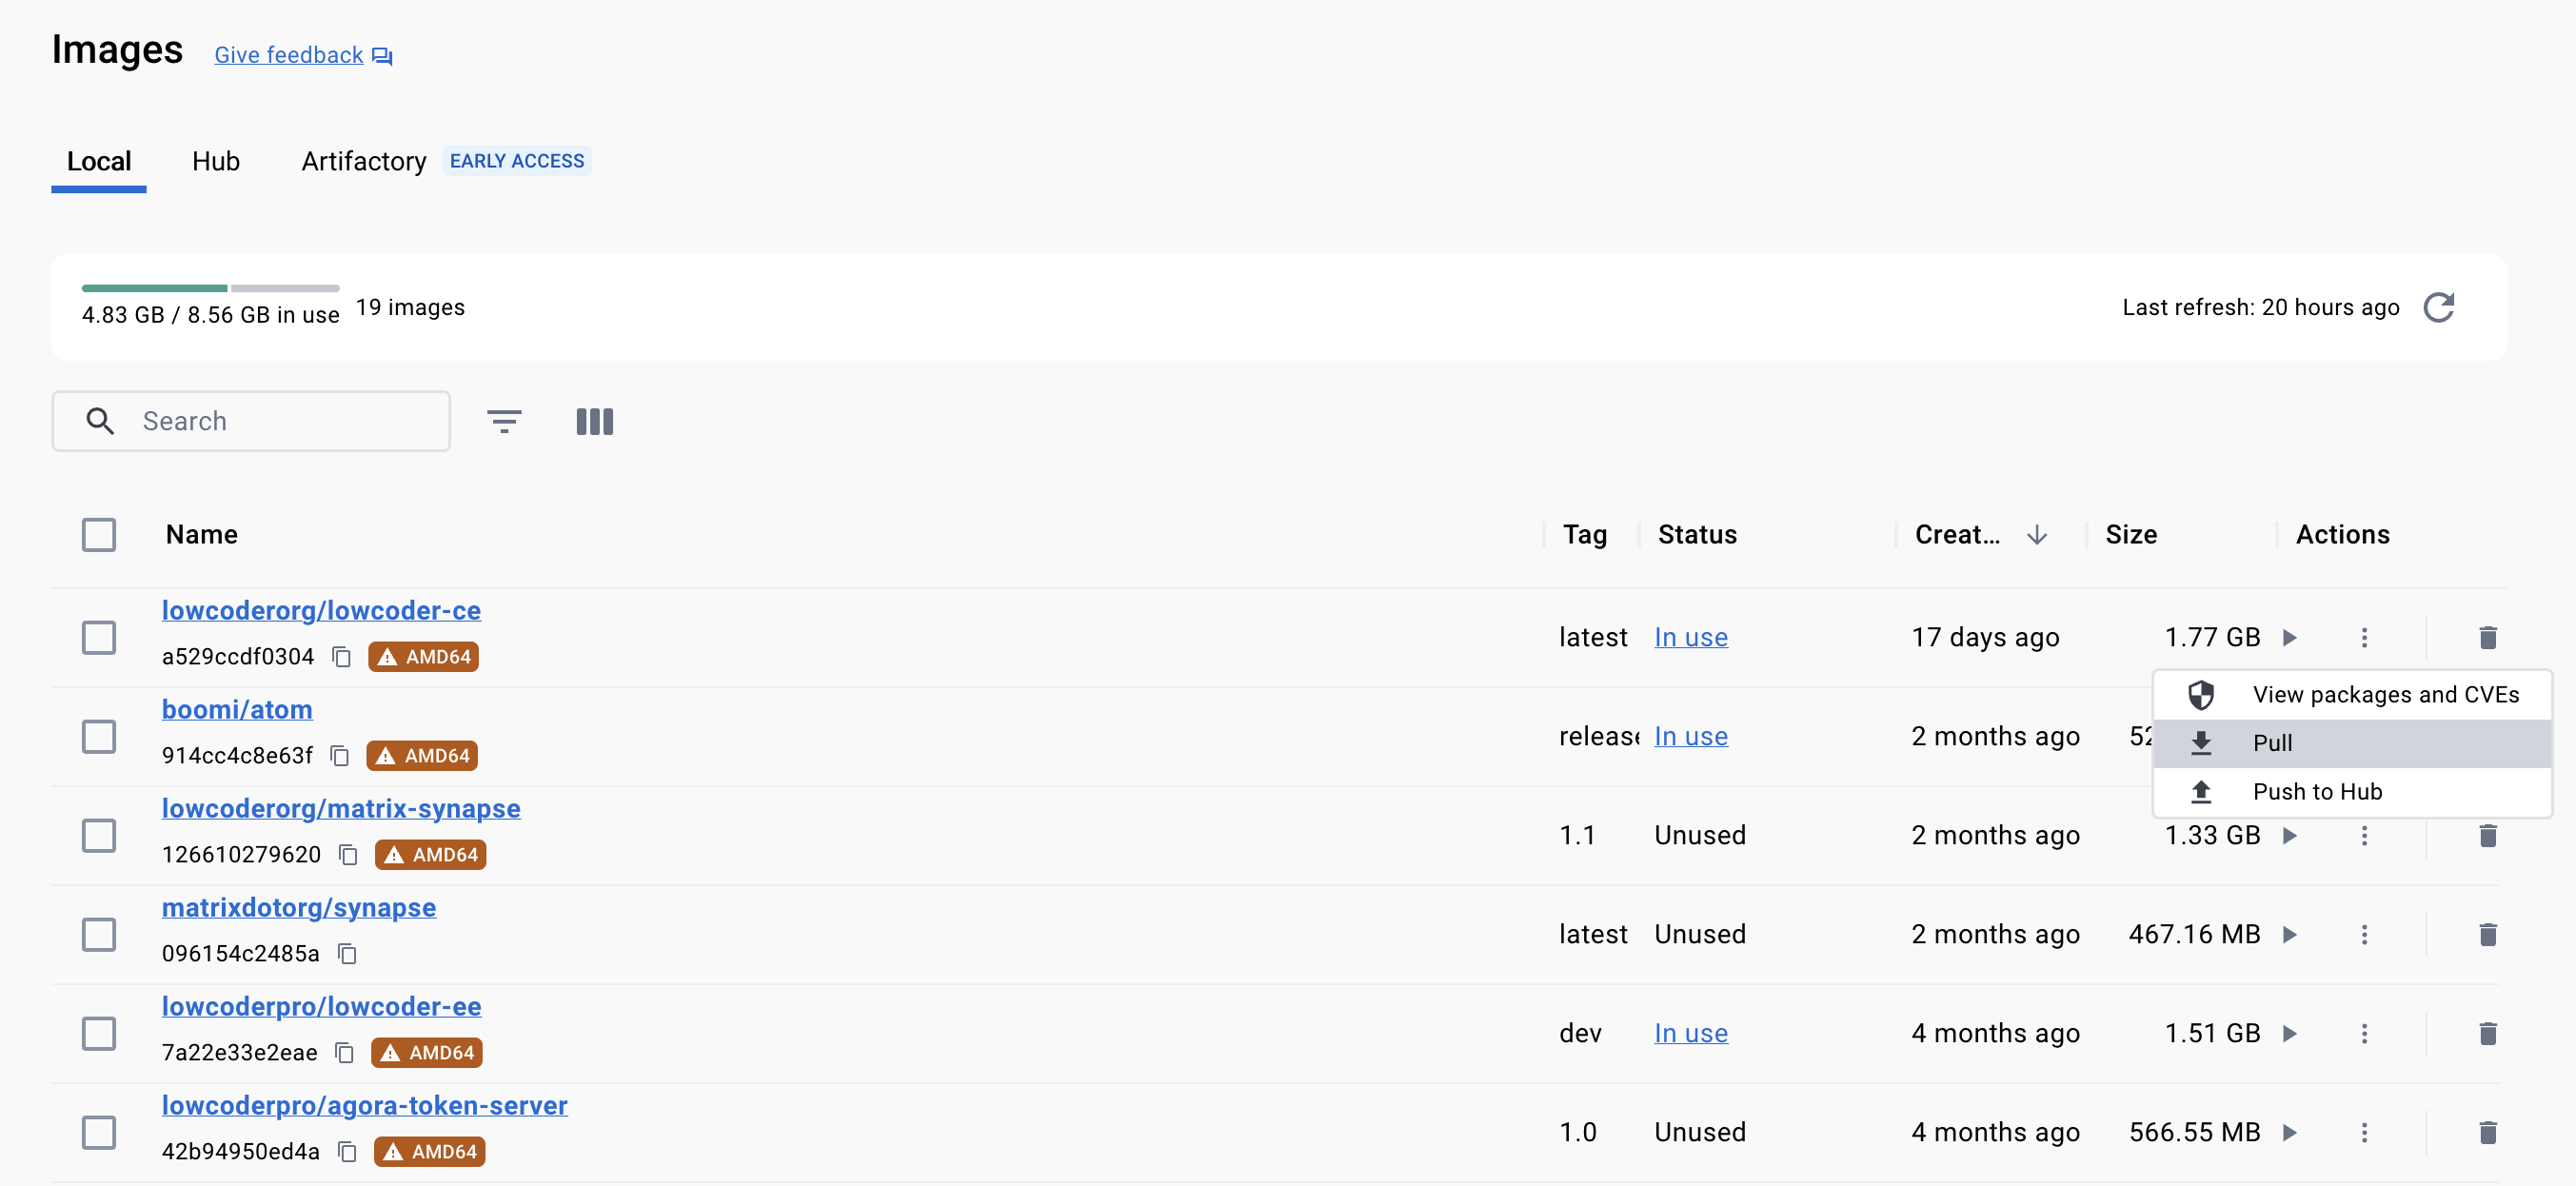This screenshot has width=2576, height=1186.
Task: Run the matrixdotorg/synapse image
Action: point(2289,934)
